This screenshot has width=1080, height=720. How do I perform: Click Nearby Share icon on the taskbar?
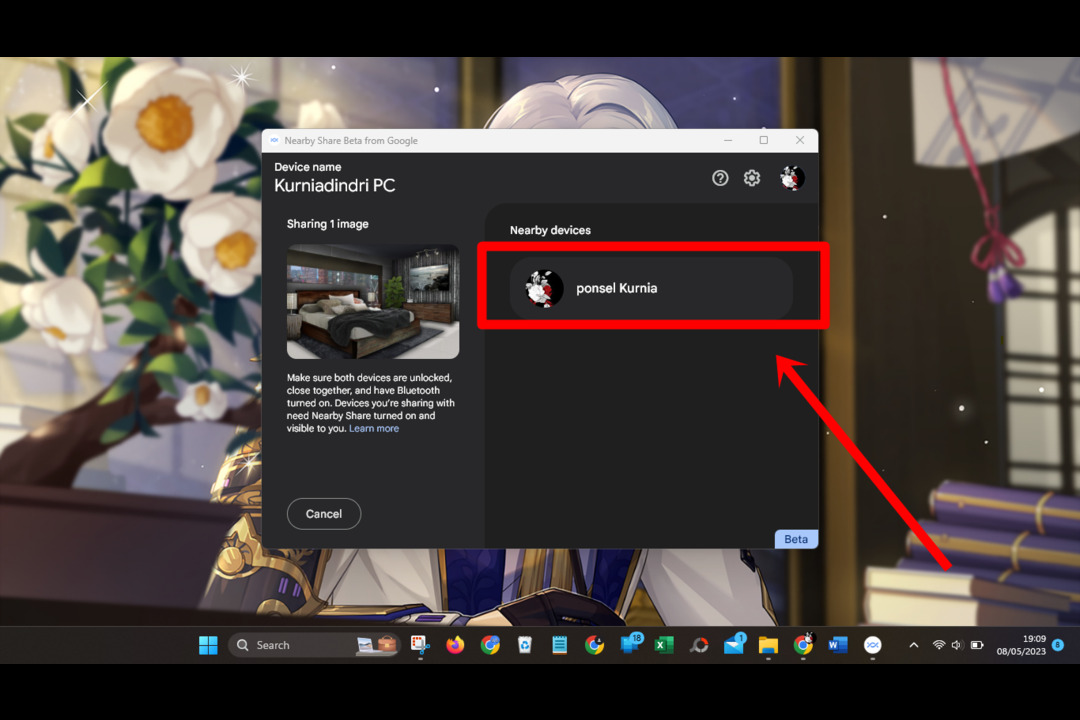click(873, 645)
